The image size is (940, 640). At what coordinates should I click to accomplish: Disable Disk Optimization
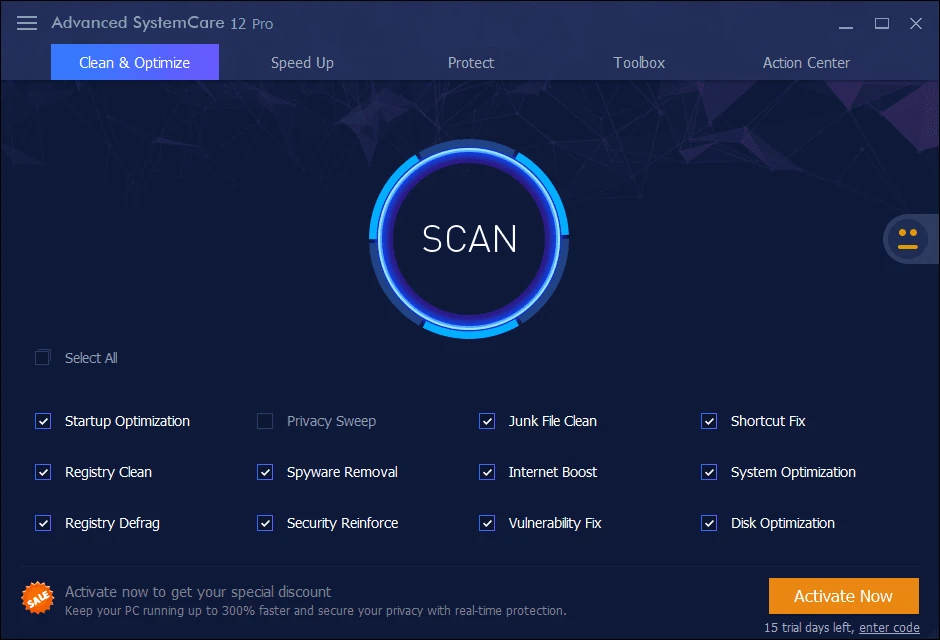click(x=709, y=522)
